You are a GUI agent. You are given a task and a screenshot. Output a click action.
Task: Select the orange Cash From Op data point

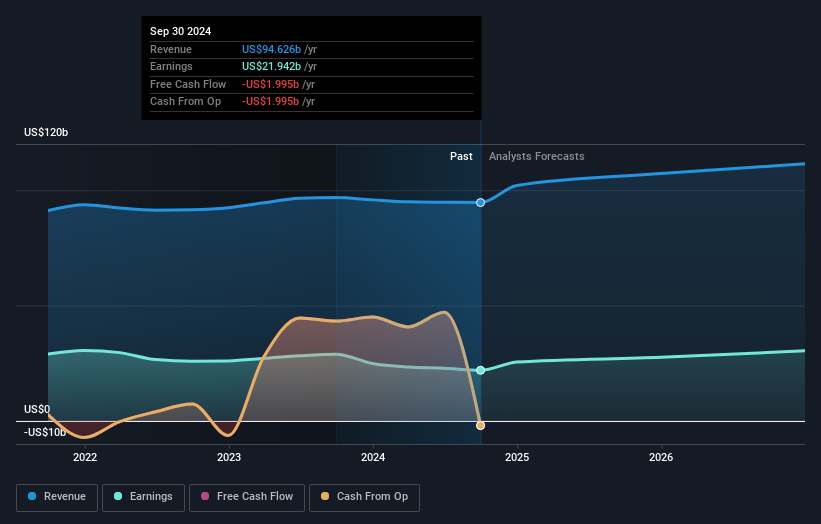point(480,426)
